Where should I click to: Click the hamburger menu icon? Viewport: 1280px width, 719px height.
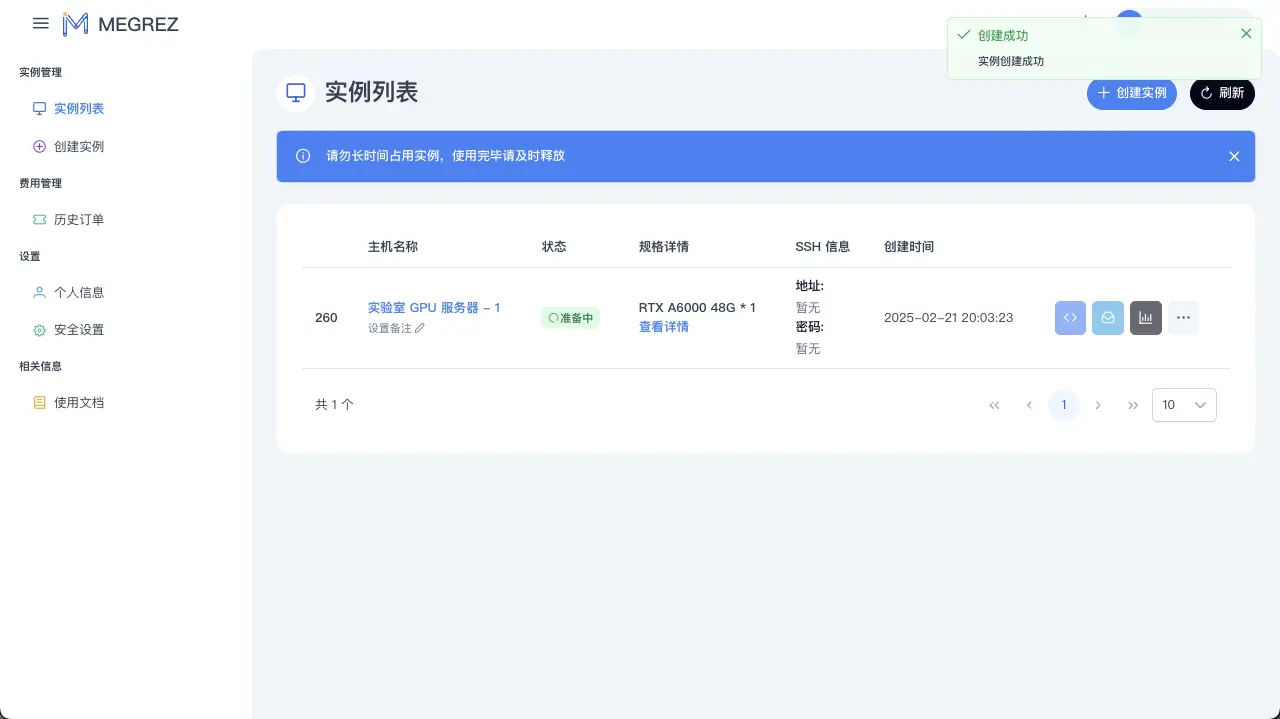(41, 23)
